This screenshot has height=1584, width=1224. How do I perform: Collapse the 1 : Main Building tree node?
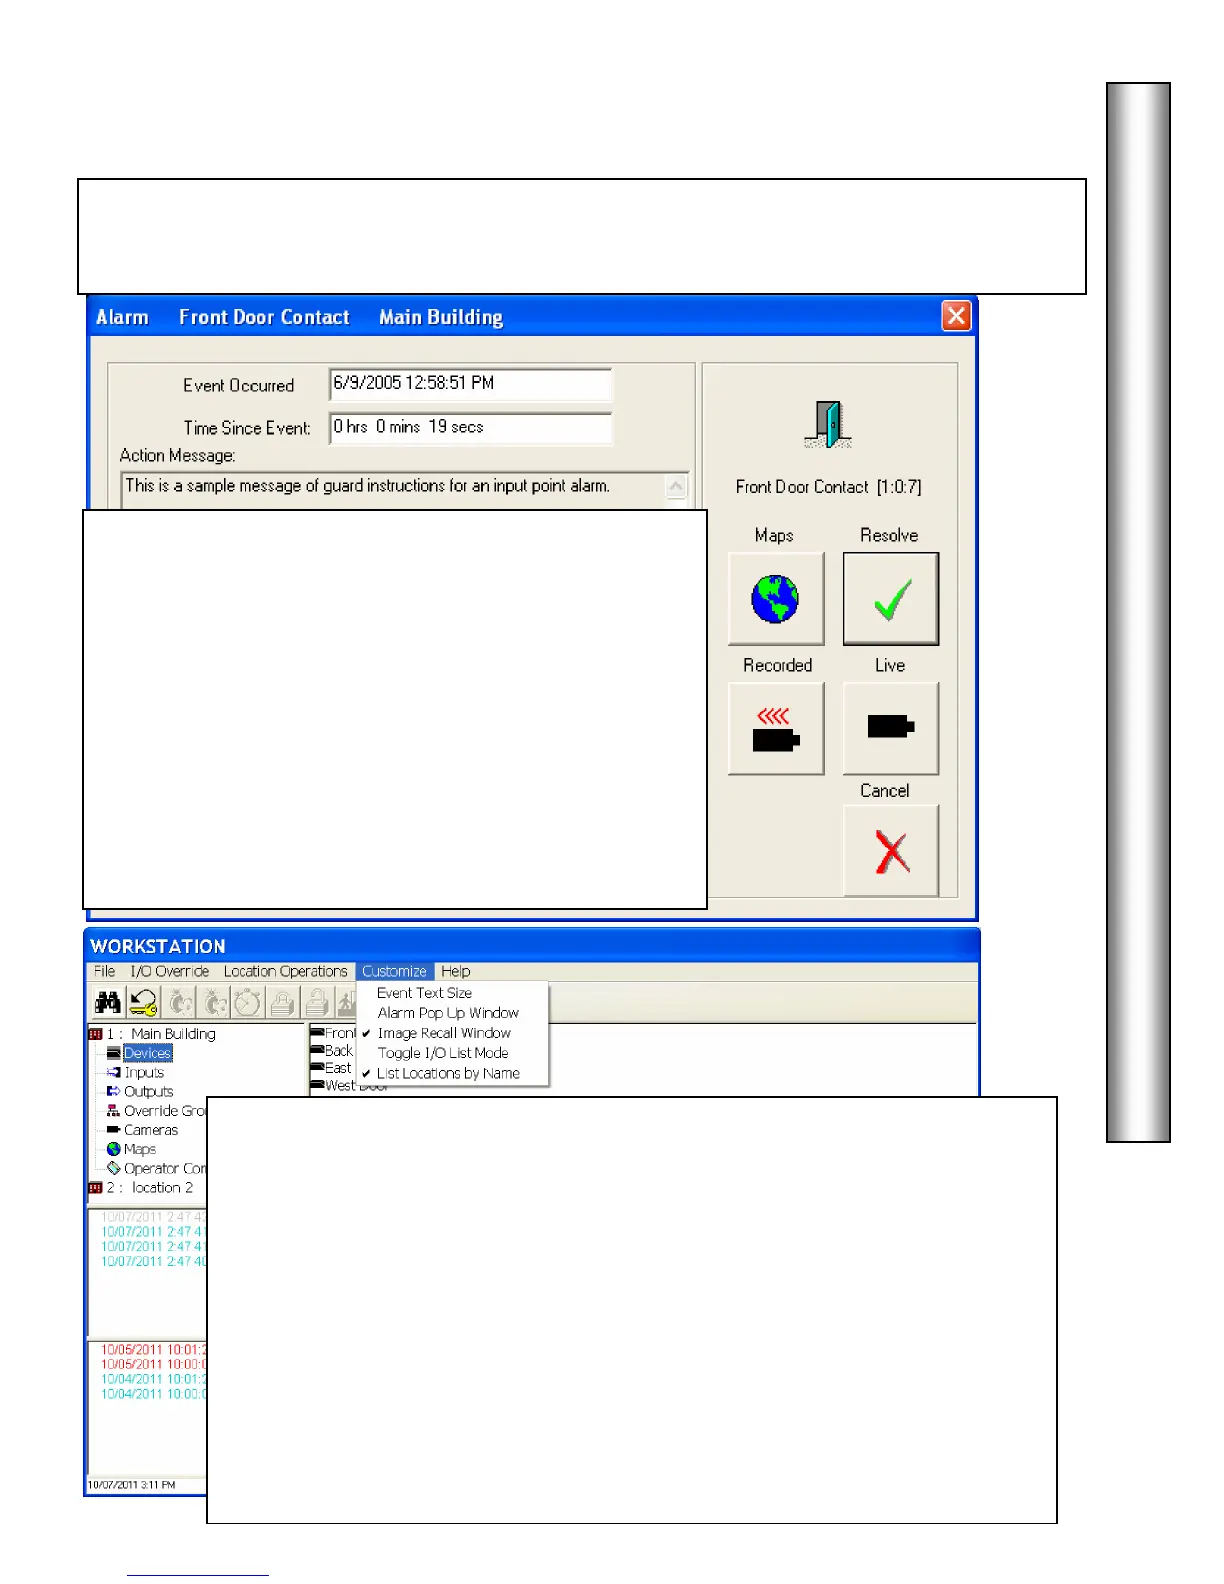coord(96,1034)
